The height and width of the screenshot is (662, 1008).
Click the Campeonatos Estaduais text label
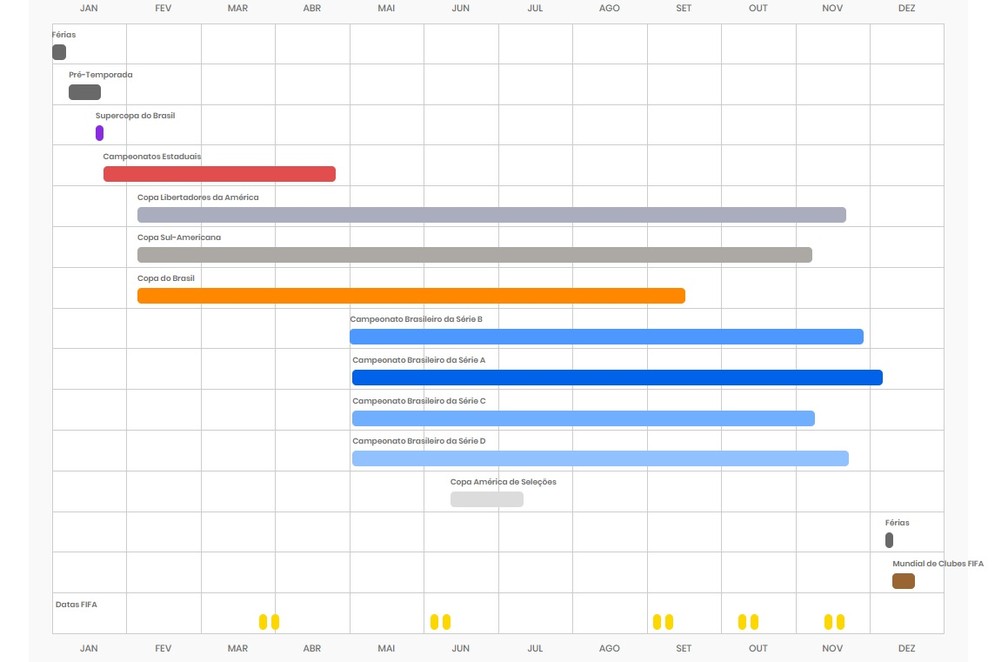(x=151, y=157)
